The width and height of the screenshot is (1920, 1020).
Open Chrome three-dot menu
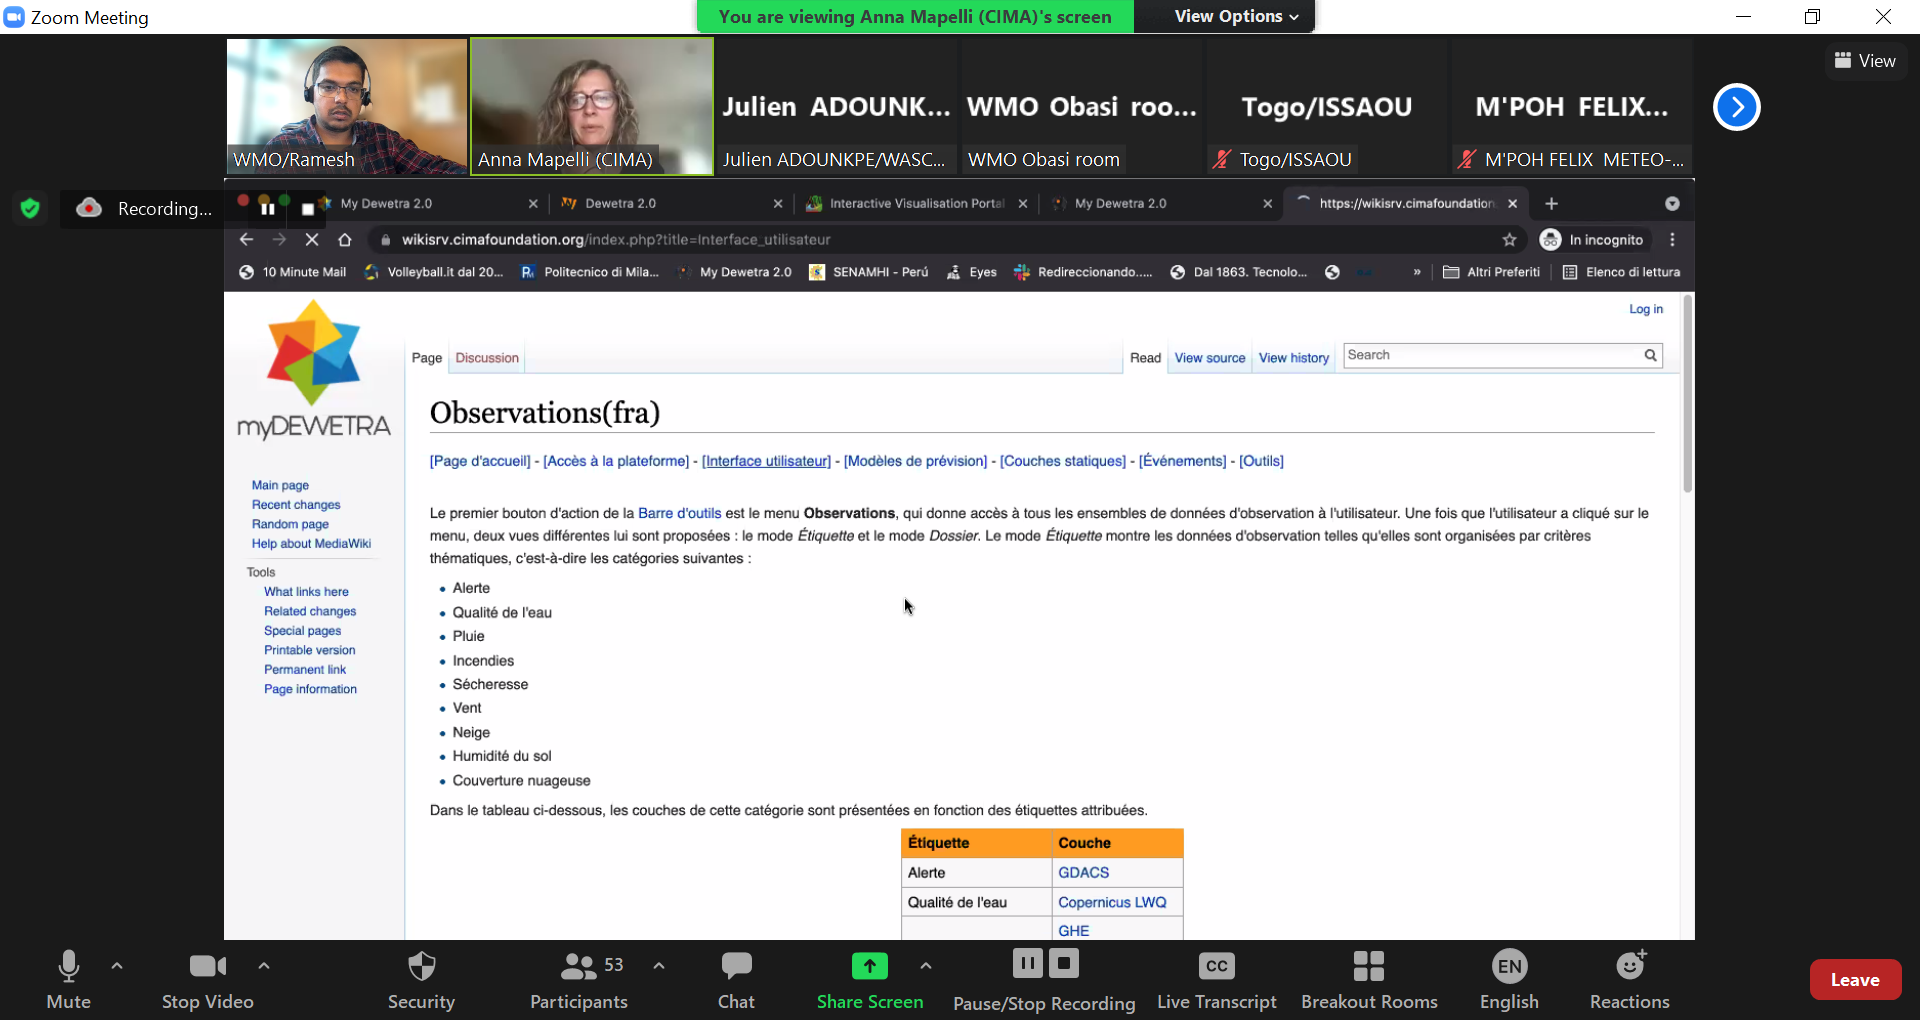[1672, 239]
